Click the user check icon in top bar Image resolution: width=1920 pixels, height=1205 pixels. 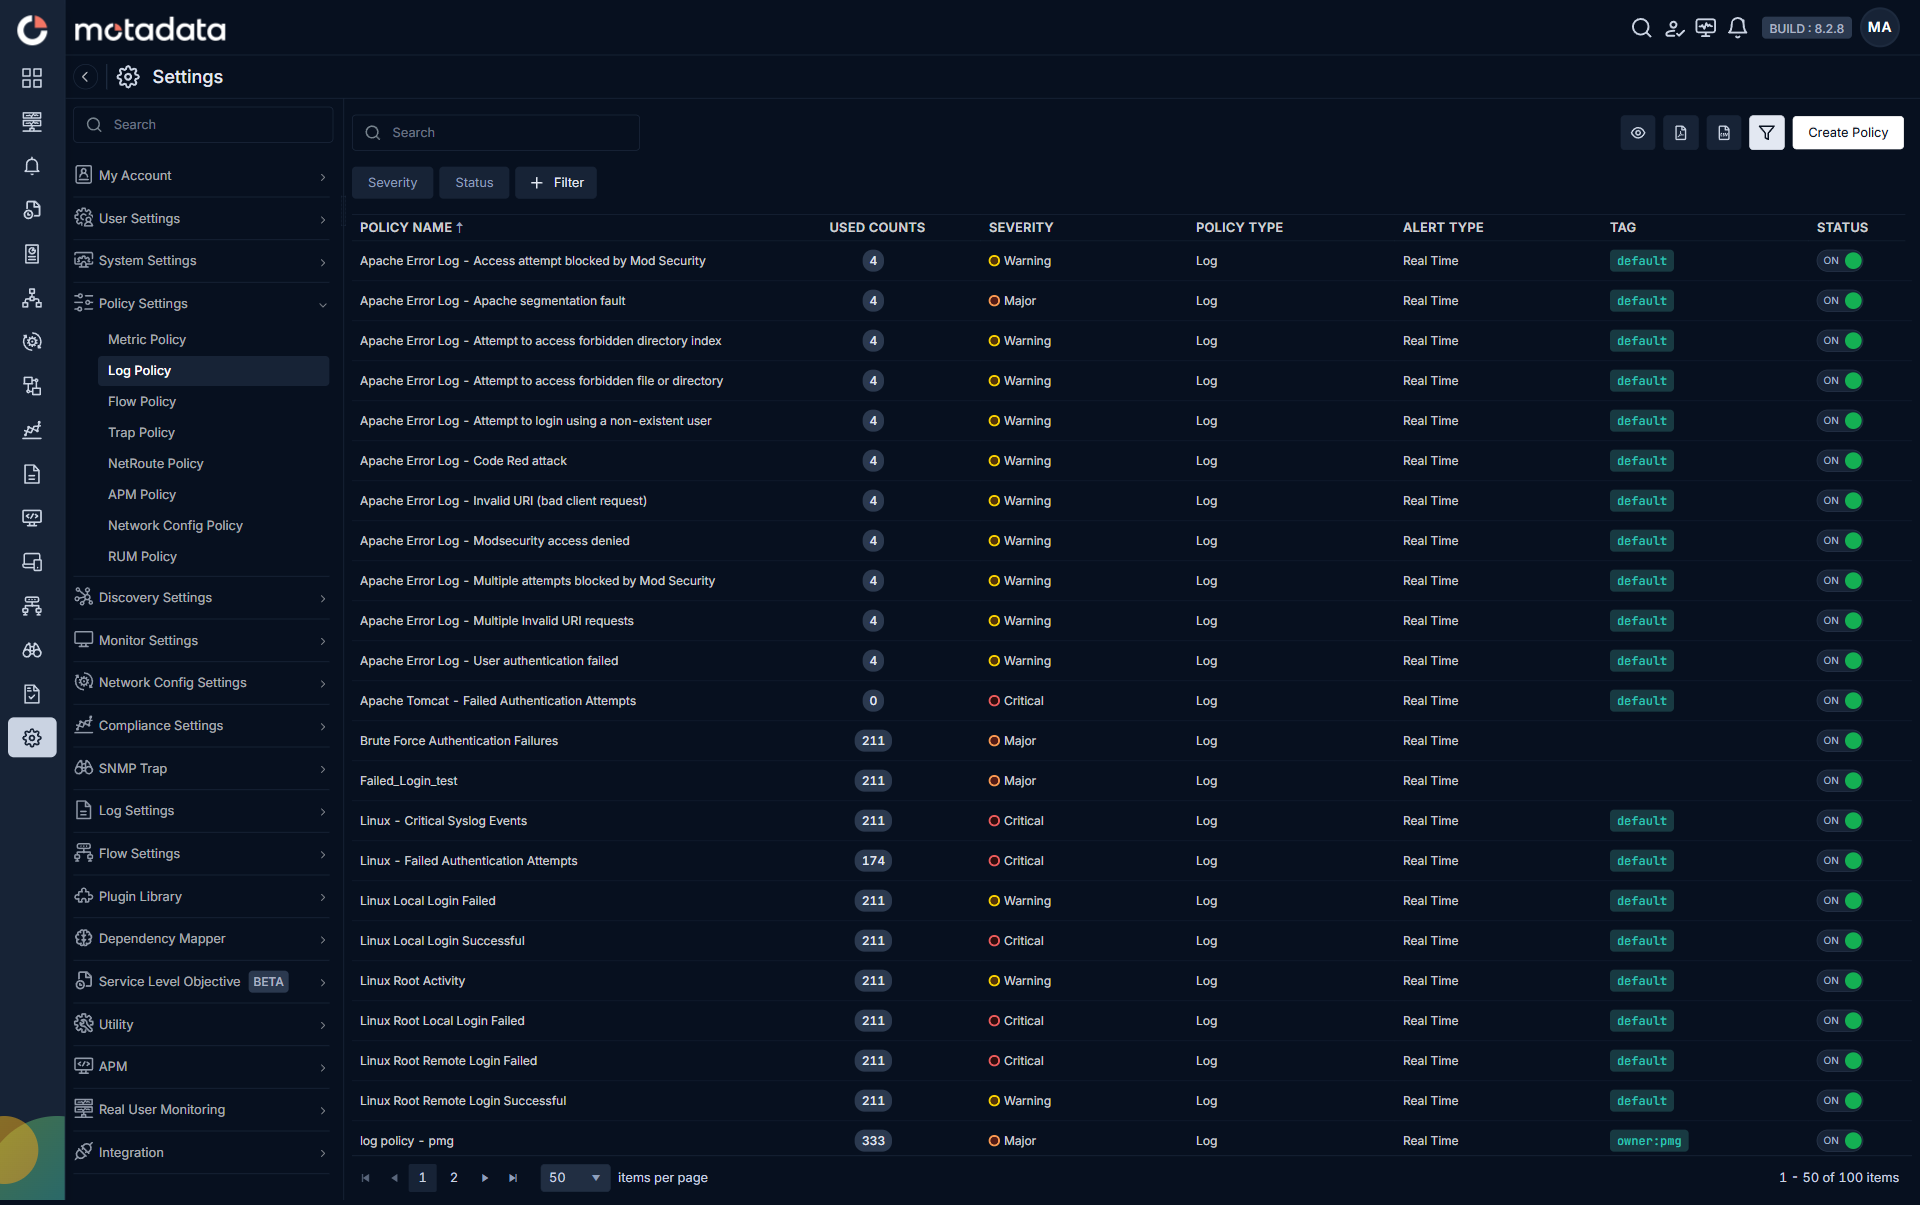point(1674,28)
